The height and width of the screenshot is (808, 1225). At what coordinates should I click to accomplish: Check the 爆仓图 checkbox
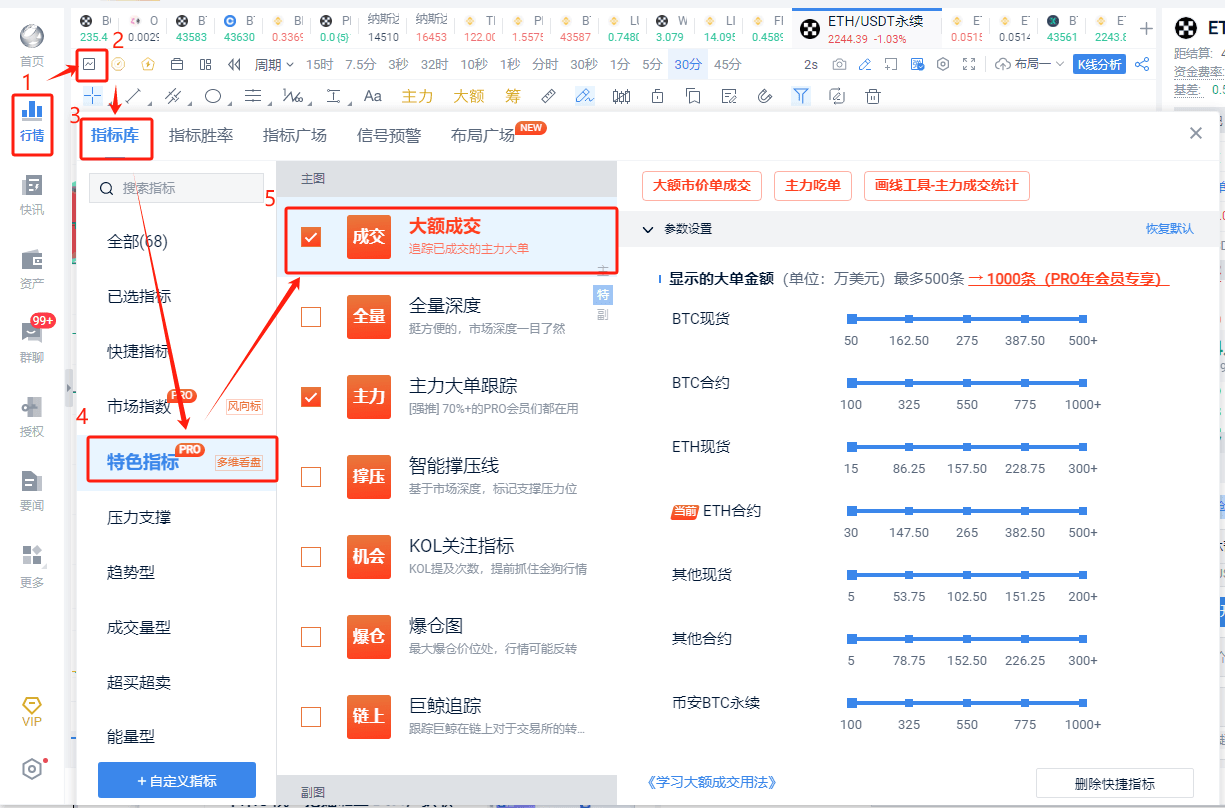point(311,636)
